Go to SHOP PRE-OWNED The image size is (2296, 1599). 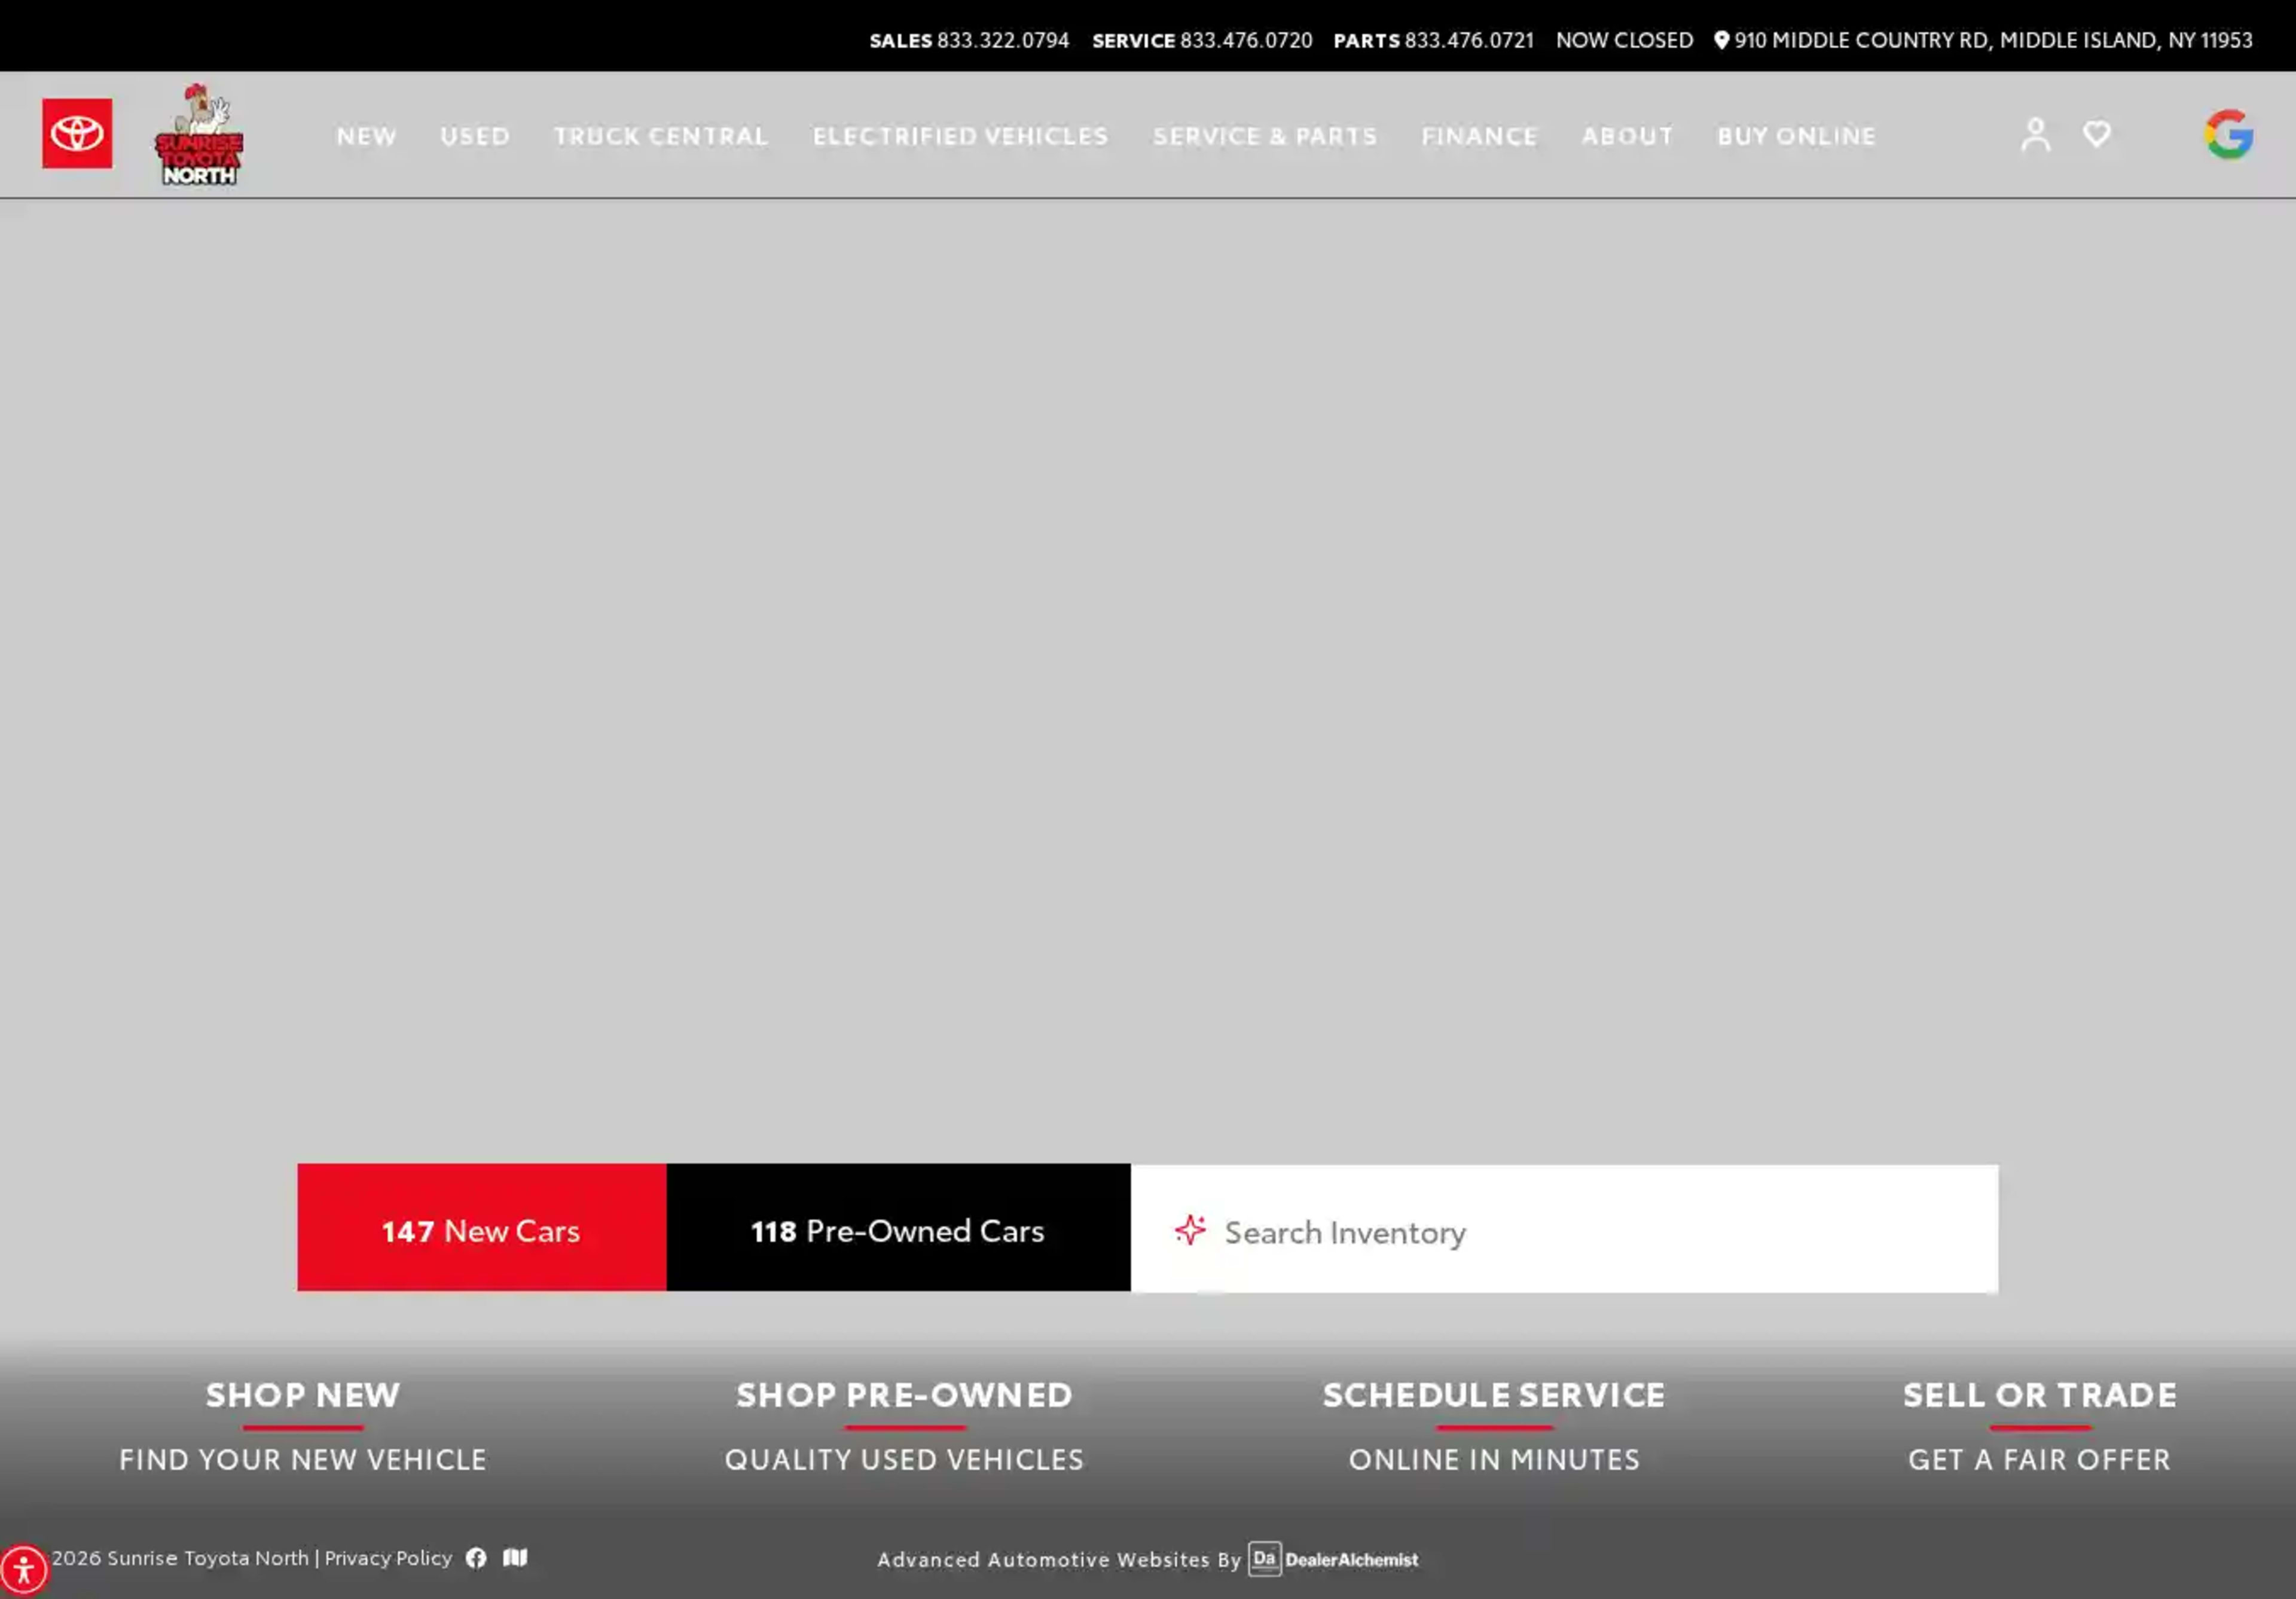(x=904, y=1394)
